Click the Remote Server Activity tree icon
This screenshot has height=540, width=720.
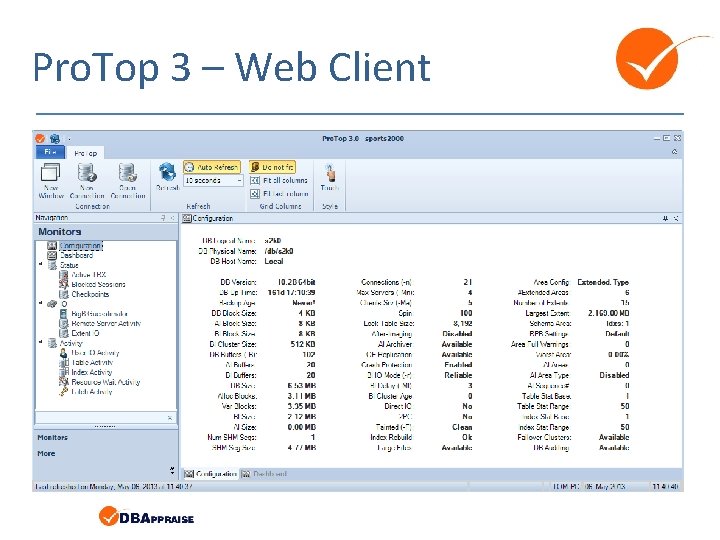(64, 323)
